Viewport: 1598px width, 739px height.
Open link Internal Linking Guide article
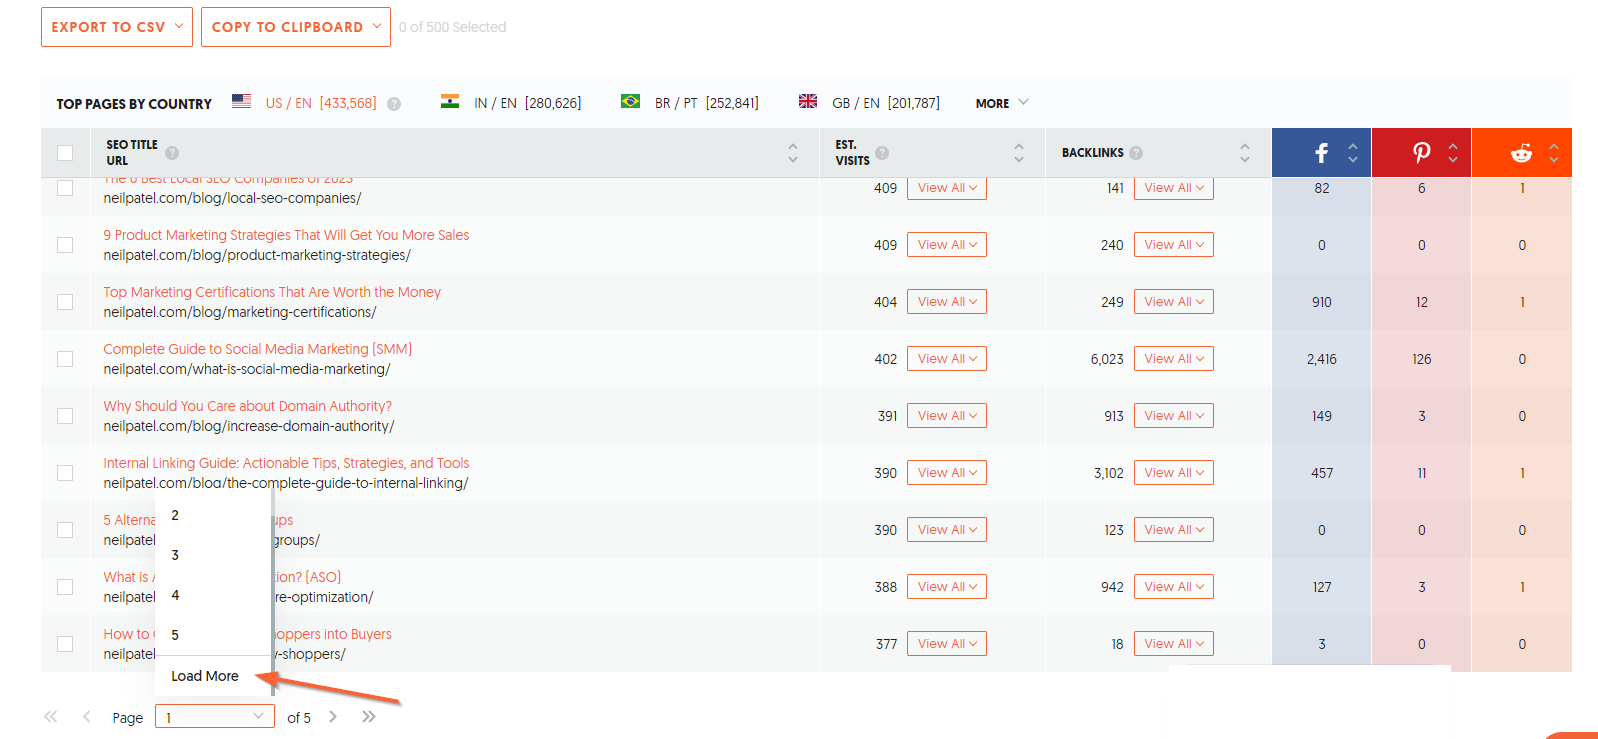286,463
